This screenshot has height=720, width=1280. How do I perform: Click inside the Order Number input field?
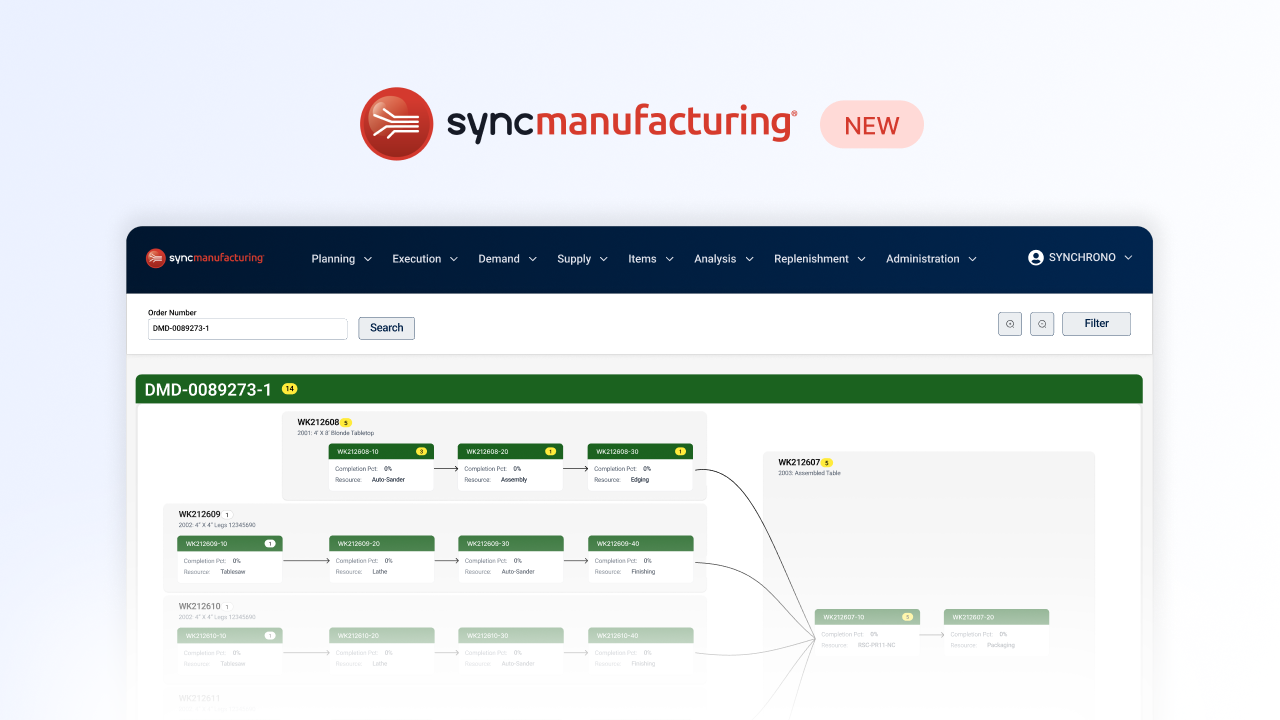(x=247, y=328)
